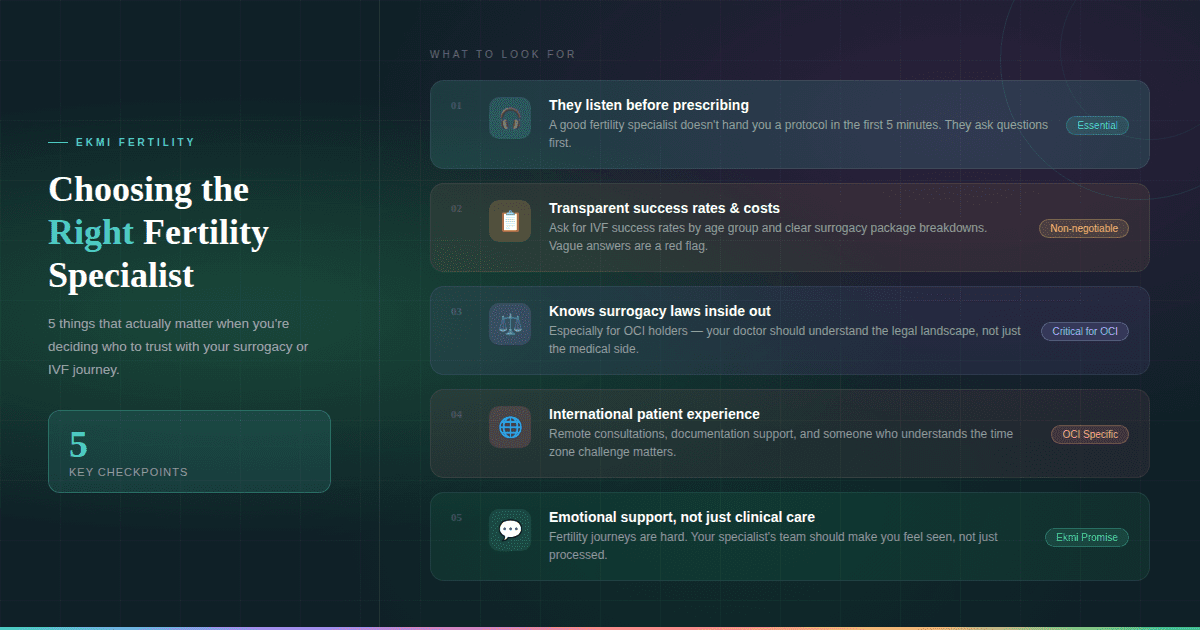
Task: Click the Essential badge
Action: [1097, 126]
